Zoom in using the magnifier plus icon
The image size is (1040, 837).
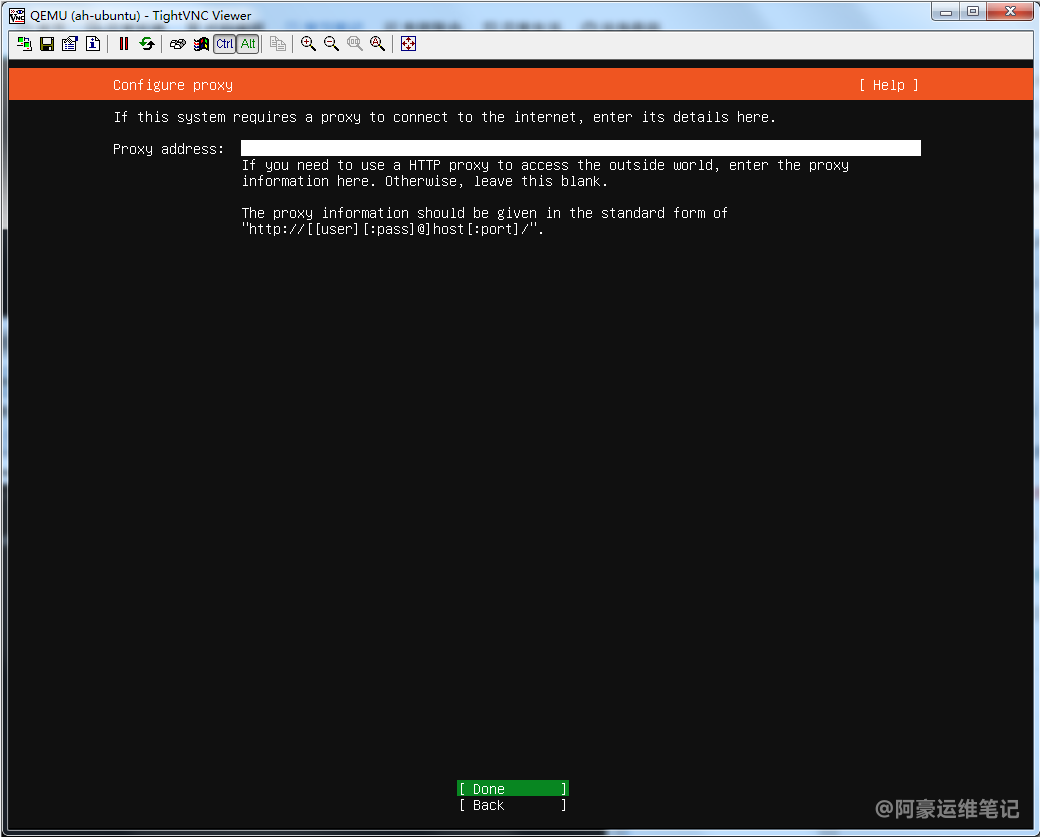click(308, 44)
